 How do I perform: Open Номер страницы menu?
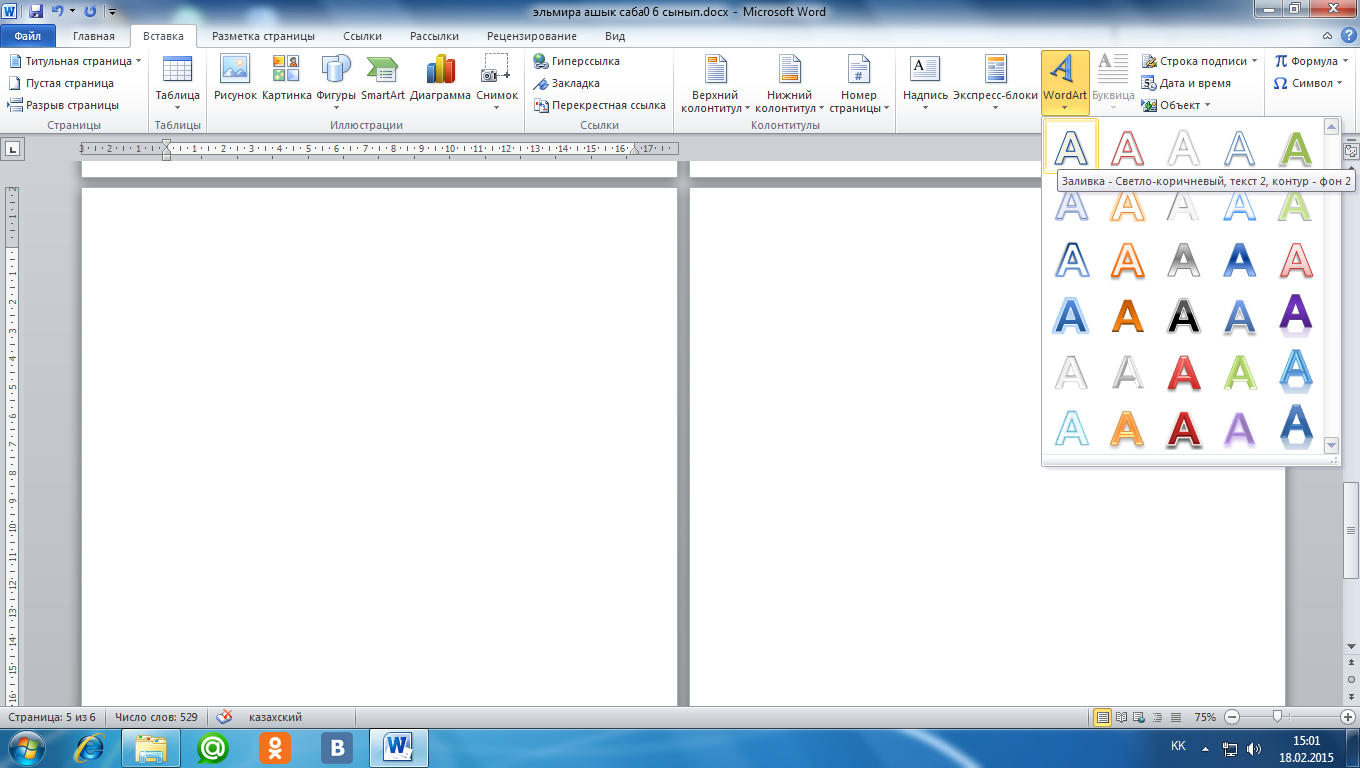click(x=859, y=84)
